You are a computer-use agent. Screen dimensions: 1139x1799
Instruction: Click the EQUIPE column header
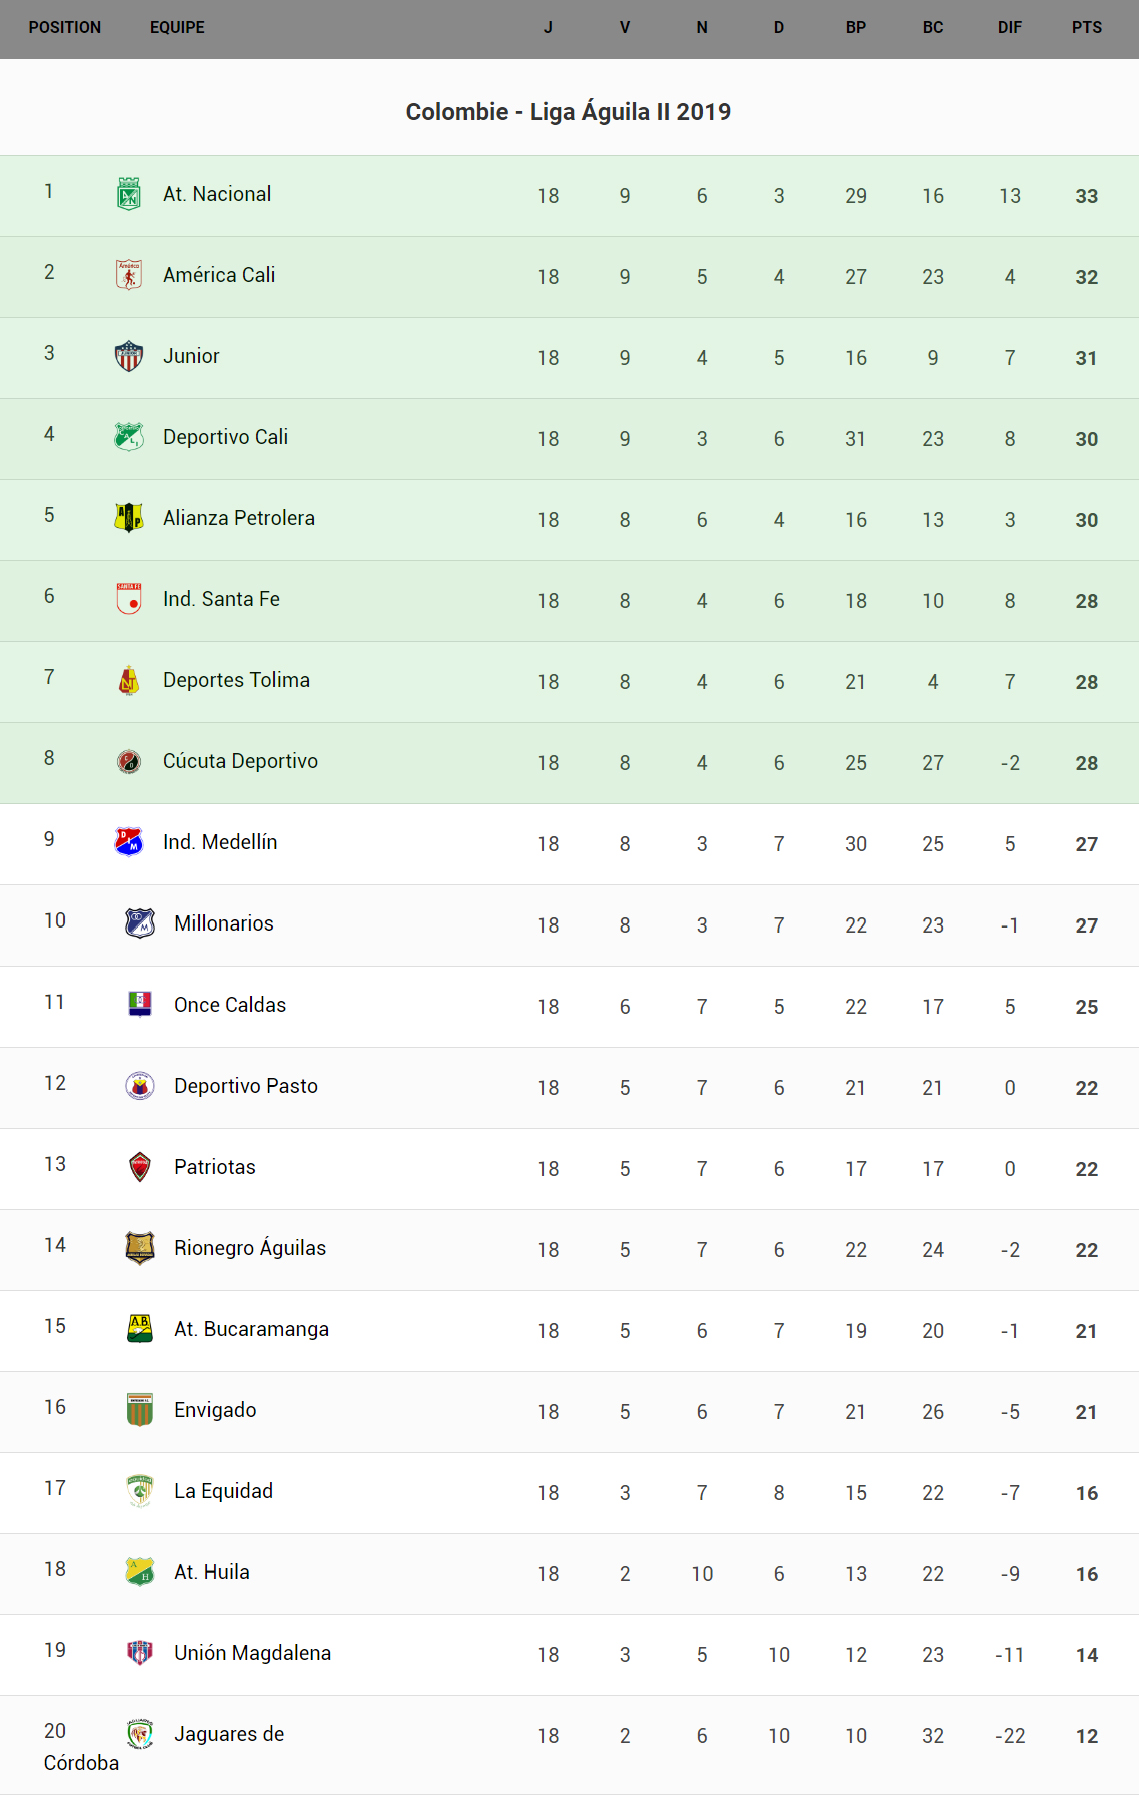177,28
